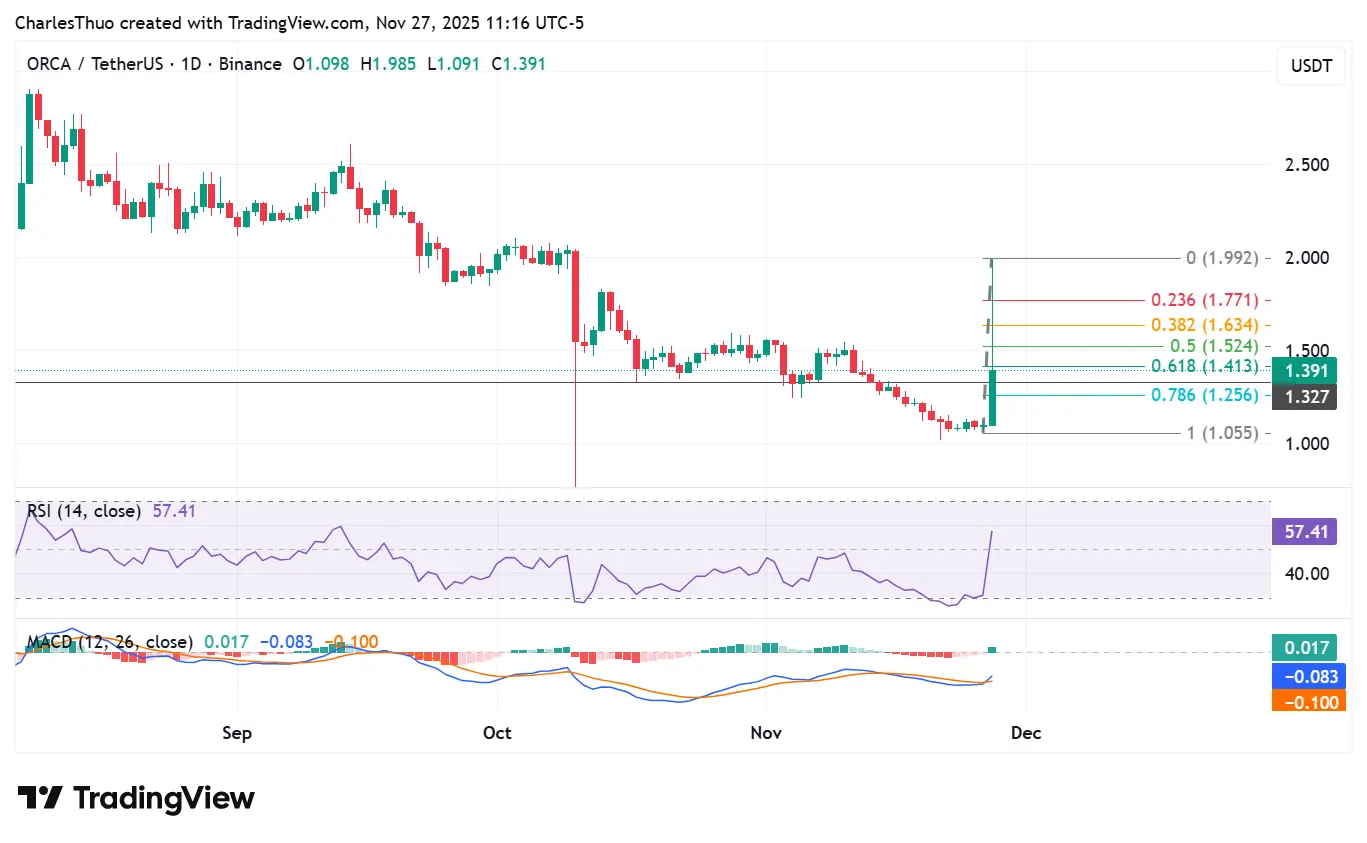This screenshot has width=1367, height=843.
Task: Select the 57.41 RSI value badge
Action: 1304,532
